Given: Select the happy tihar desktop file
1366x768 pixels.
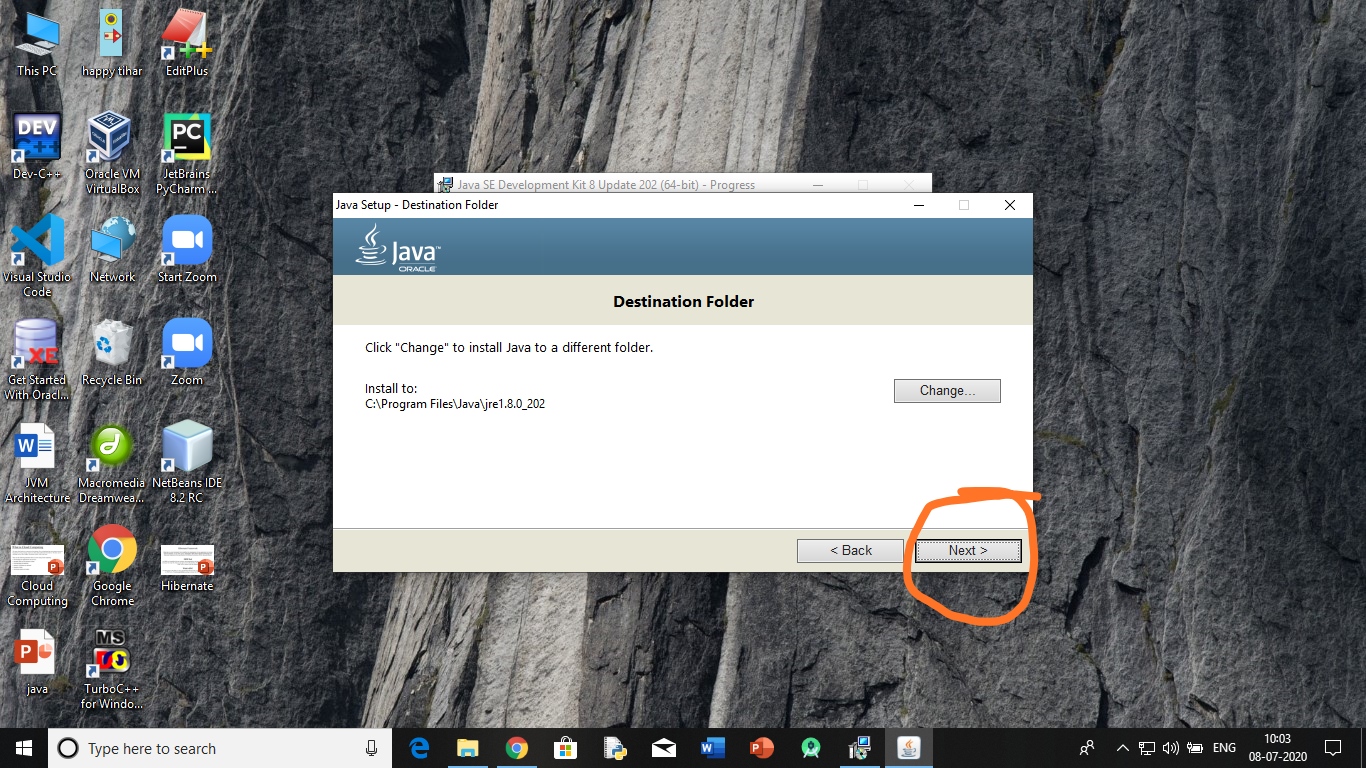Looking at the screenshot, I should [112, 44].
